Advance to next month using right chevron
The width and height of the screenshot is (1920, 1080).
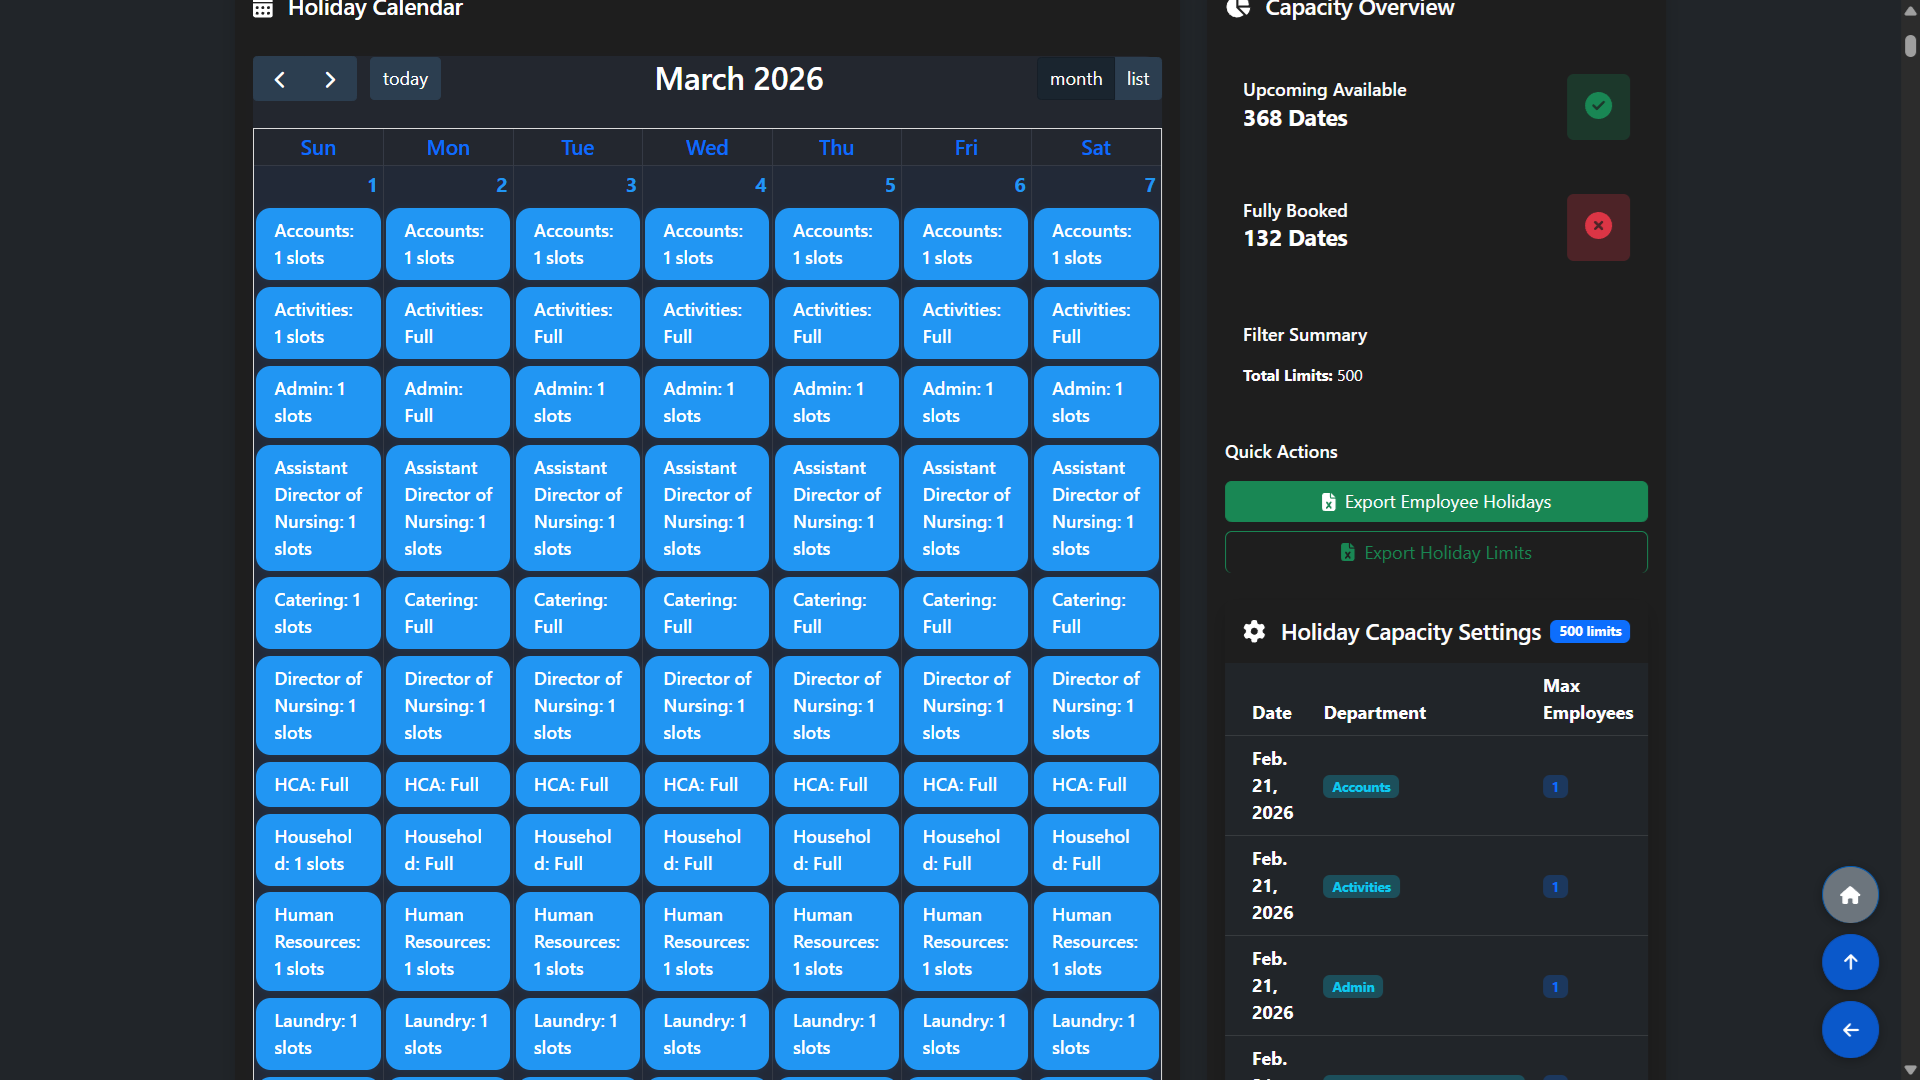coord(330,78)
